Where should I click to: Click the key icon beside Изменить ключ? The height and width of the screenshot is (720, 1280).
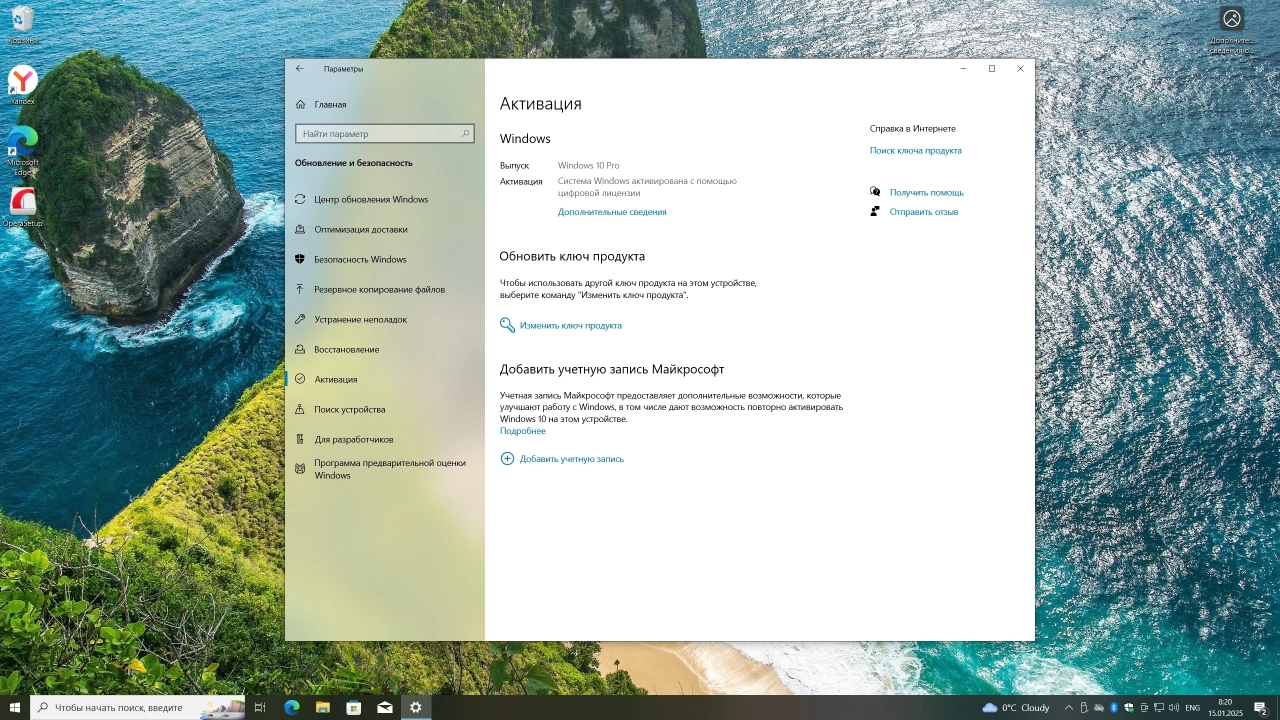pyautogui.click(x=507, y=325)
